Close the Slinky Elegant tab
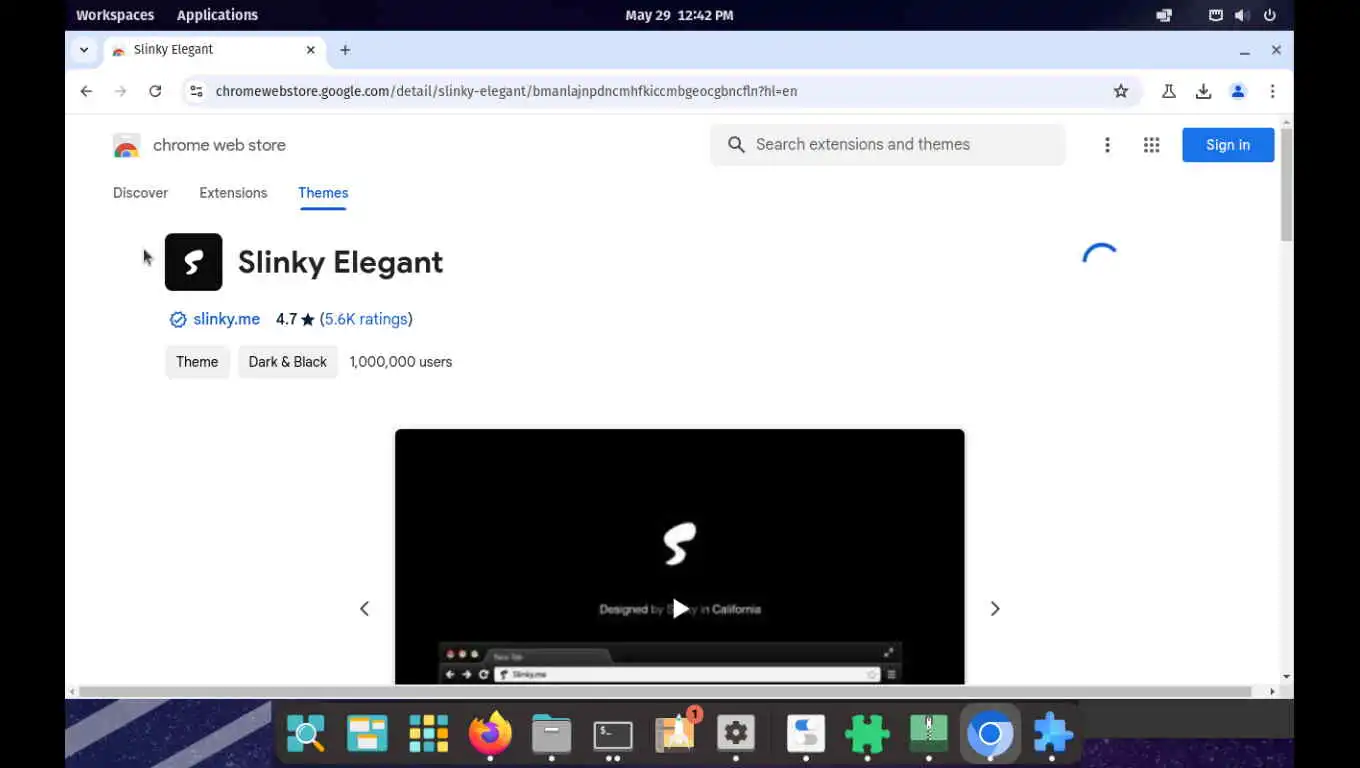The image size is (1360, 768). click(x=311, y=50)
